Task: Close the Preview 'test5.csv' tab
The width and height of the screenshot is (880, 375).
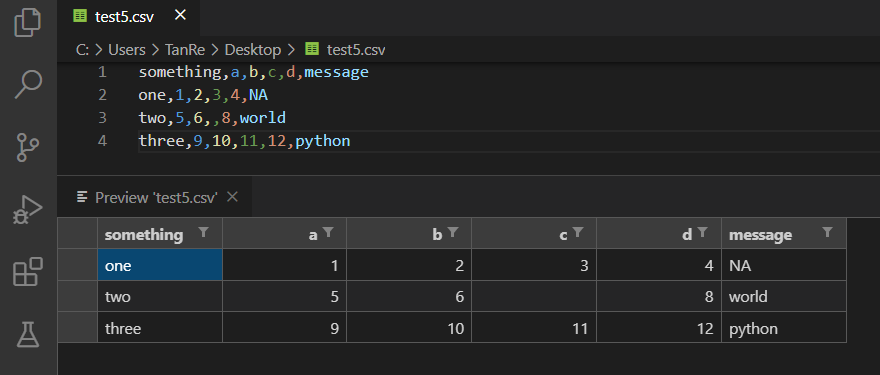Action: [232, 197]
